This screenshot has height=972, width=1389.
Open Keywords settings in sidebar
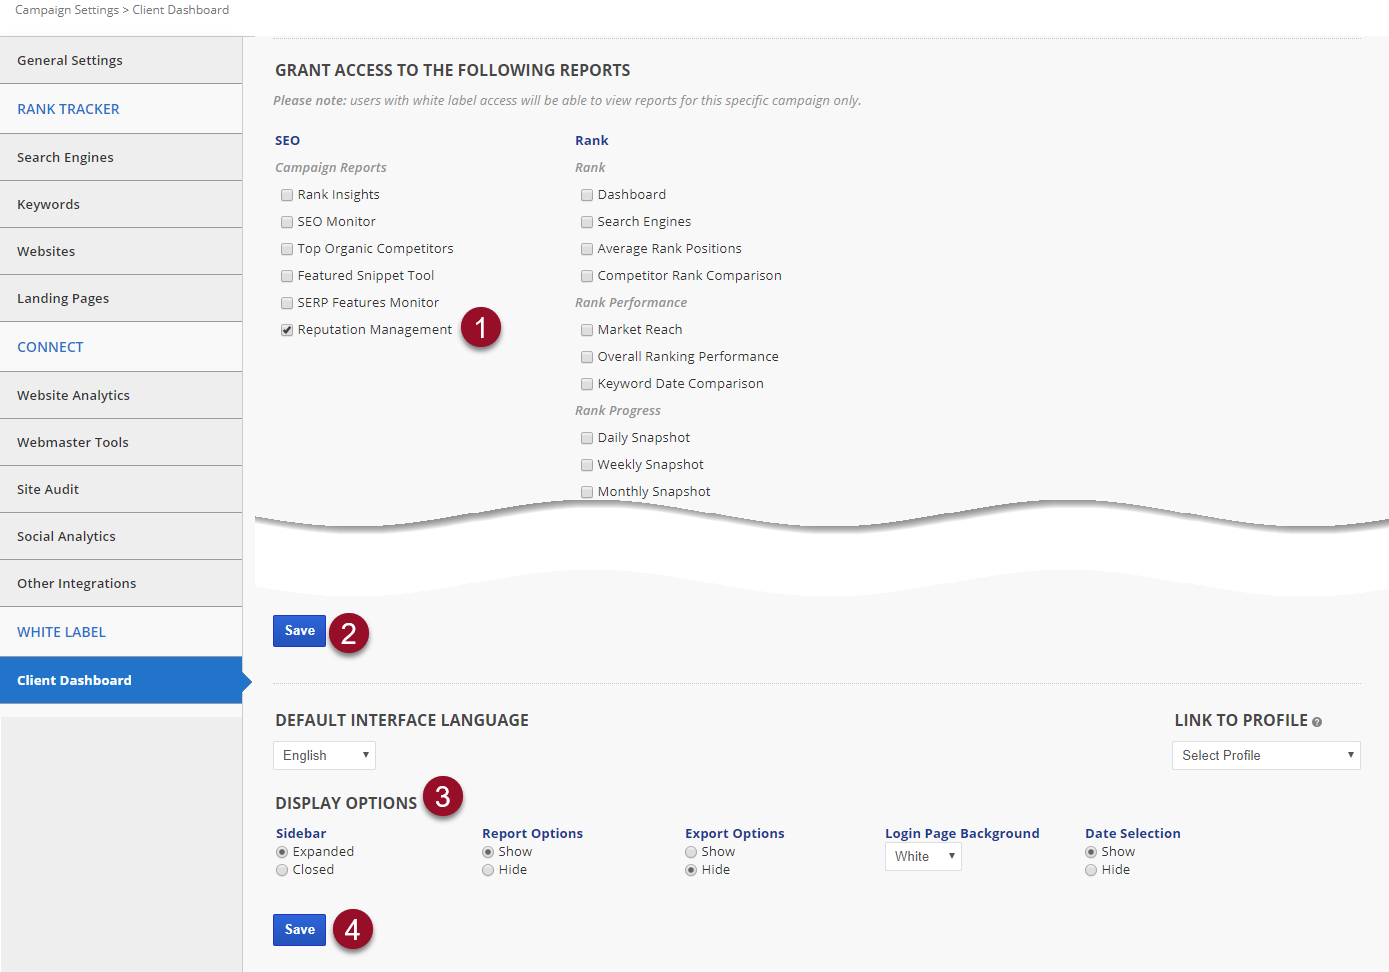click(x=48, y=204)
